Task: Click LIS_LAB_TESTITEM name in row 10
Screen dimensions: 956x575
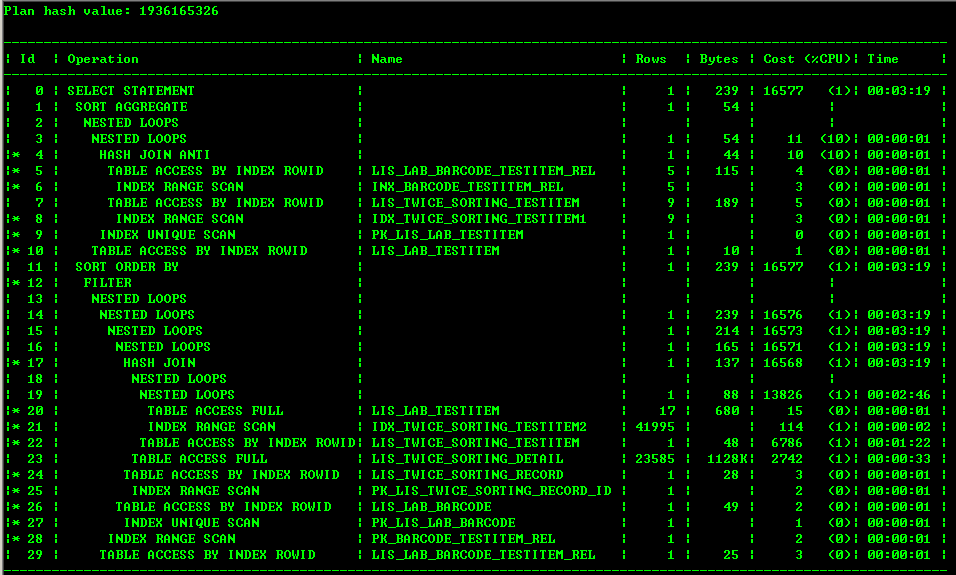Action: pos(435,251)
